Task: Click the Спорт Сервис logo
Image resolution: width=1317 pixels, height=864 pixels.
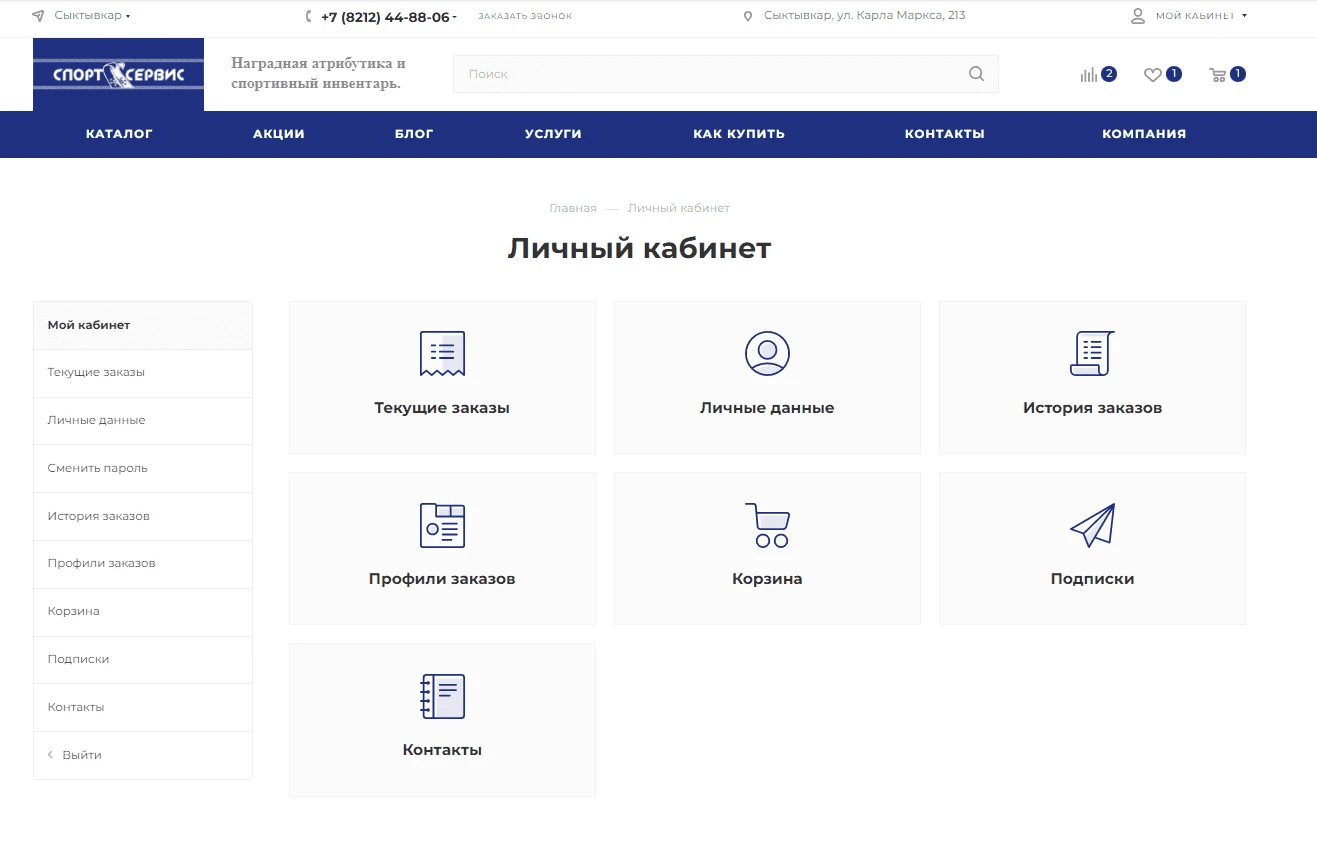Action: pos(118,74)
